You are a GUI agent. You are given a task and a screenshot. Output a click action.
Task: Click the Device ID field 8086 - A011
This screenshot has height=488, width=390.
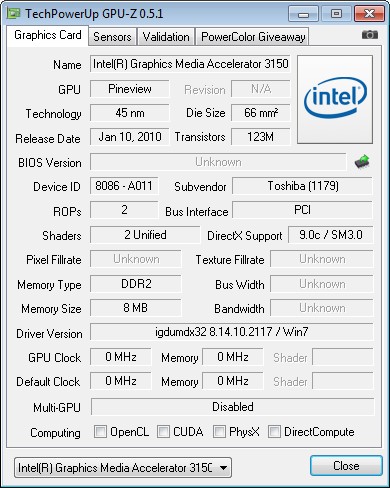point(124,186)
